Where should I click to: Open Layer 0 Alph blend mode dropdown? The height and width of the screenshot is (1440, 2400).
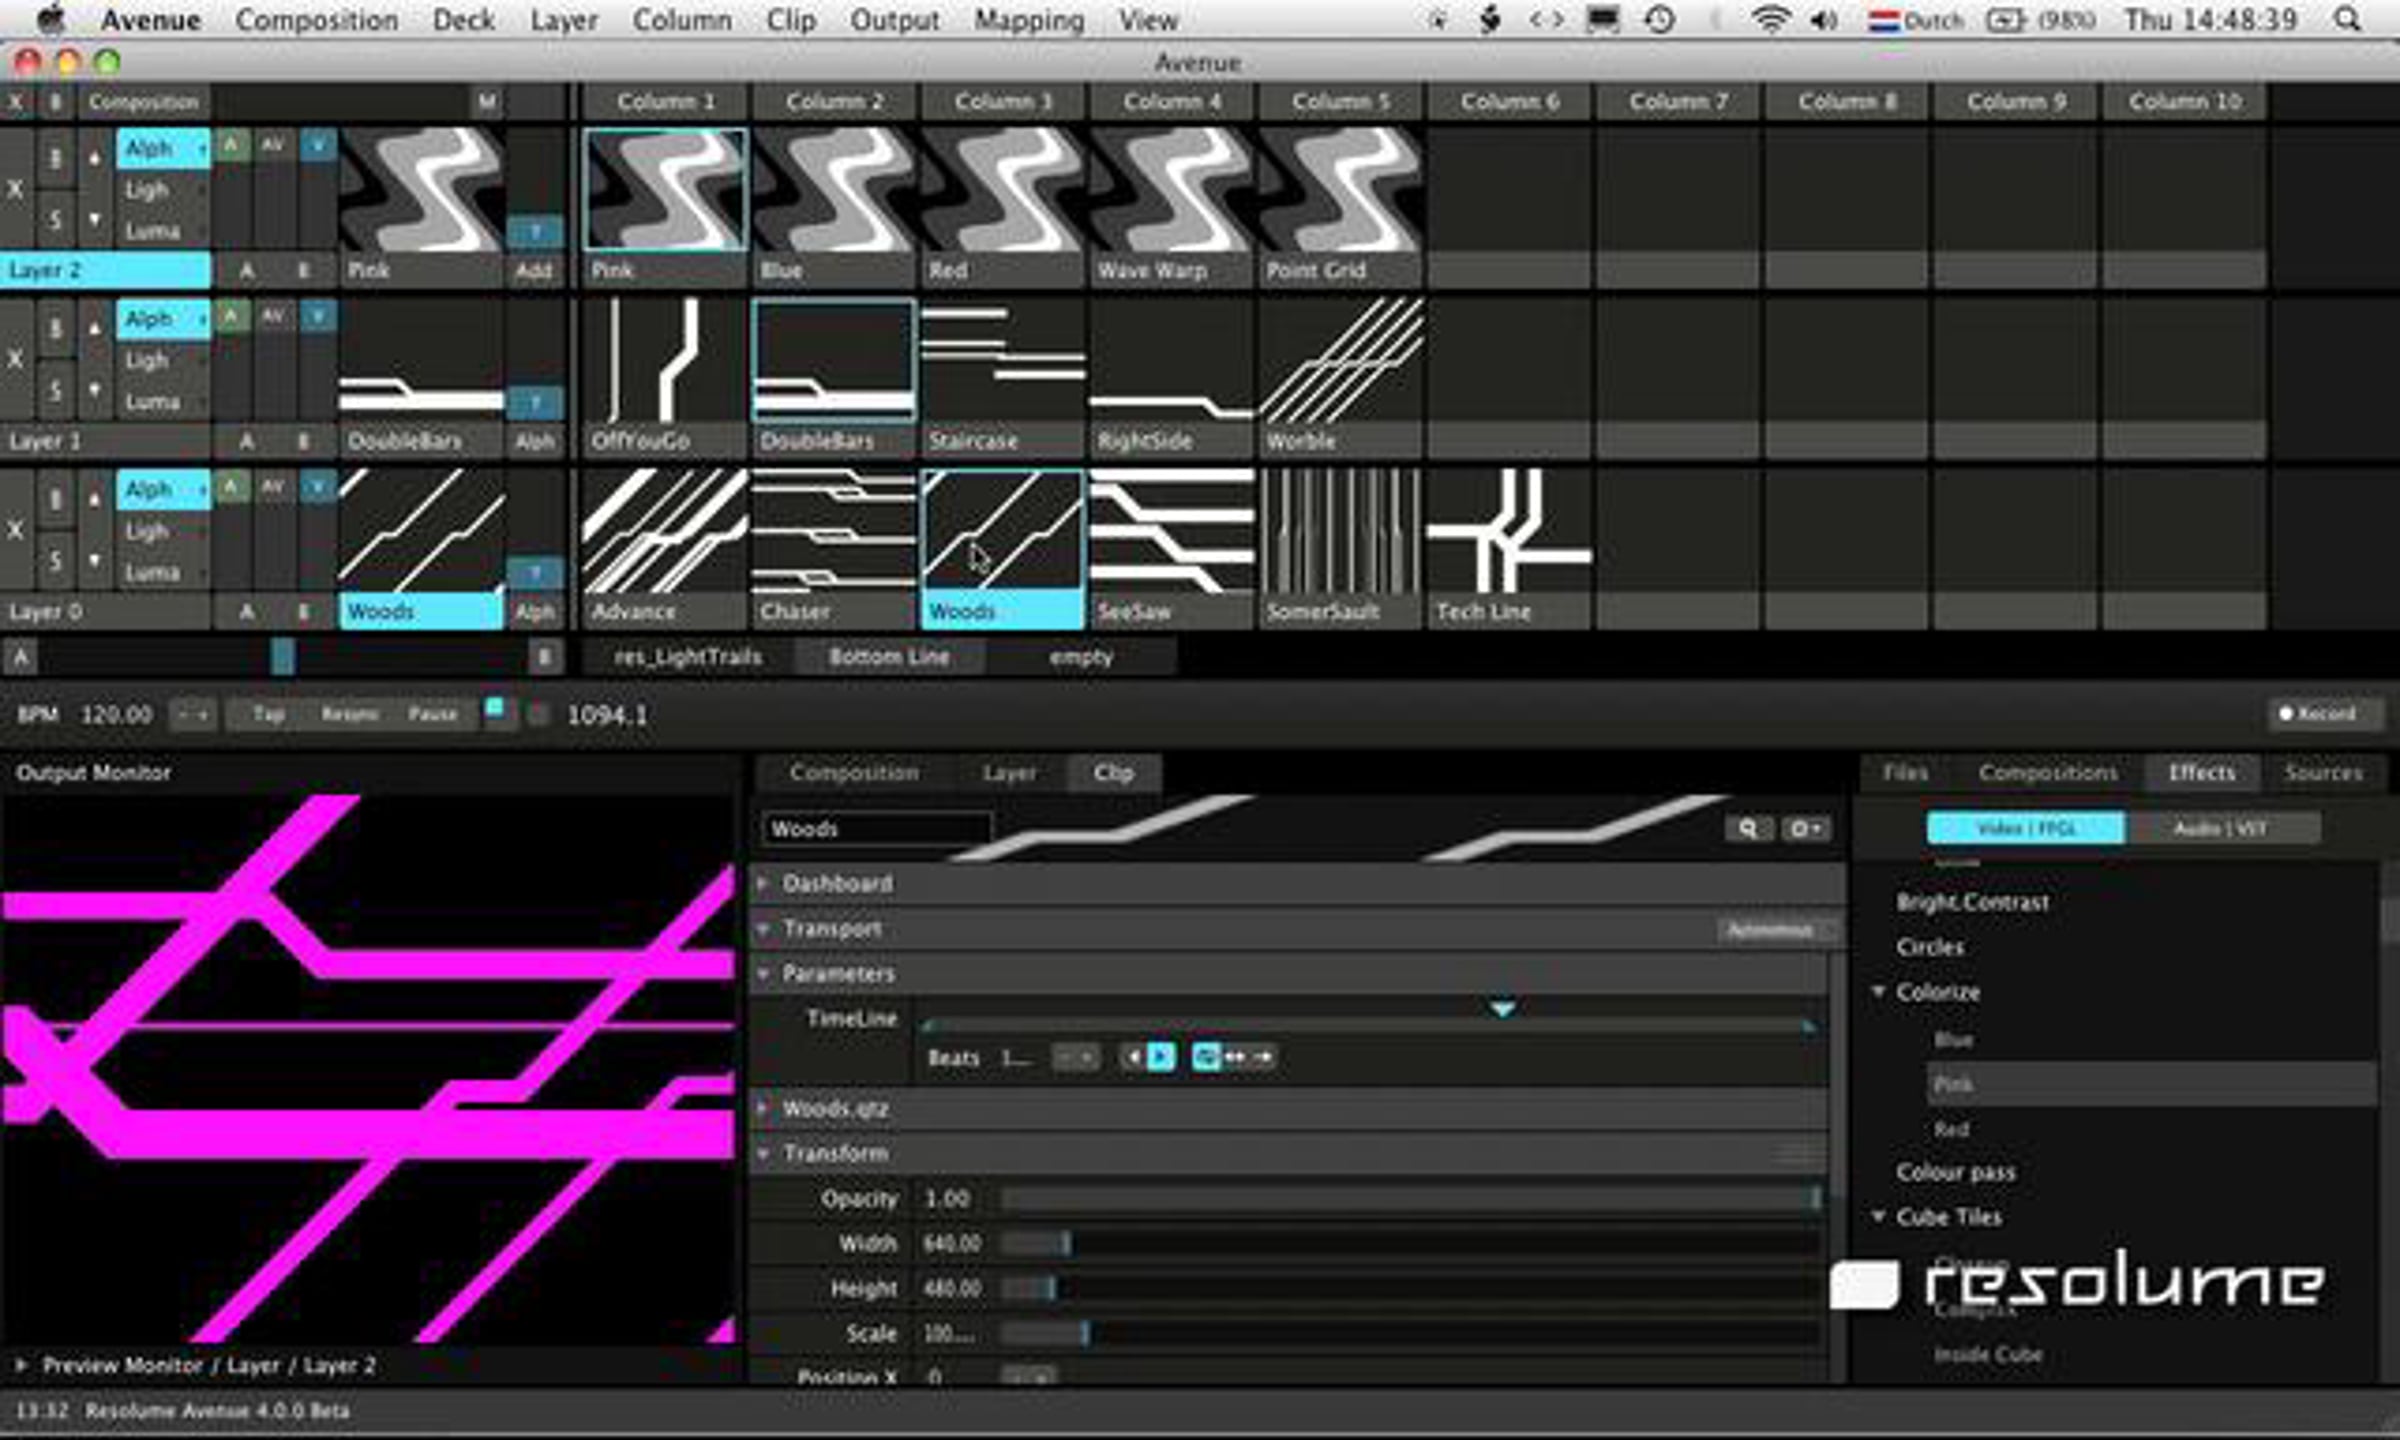pos(163,490)
